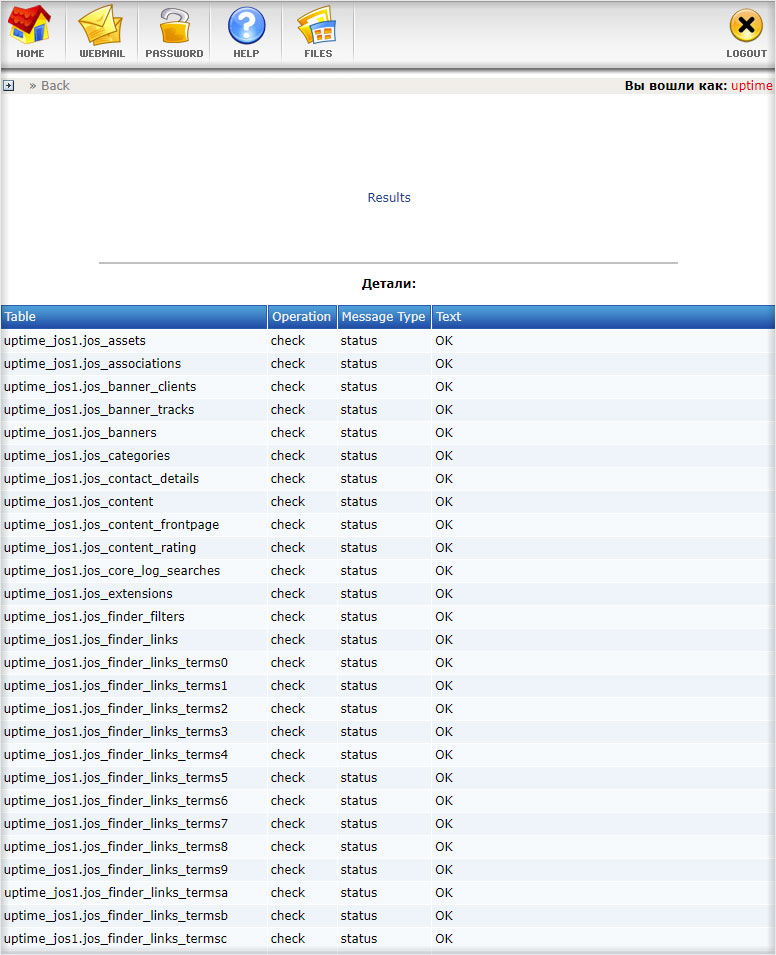The height and width of the screenshot is (955, 776).
Task: Click 'OK' in the jos_finder_filters row
Action: [x=444, y=616]
